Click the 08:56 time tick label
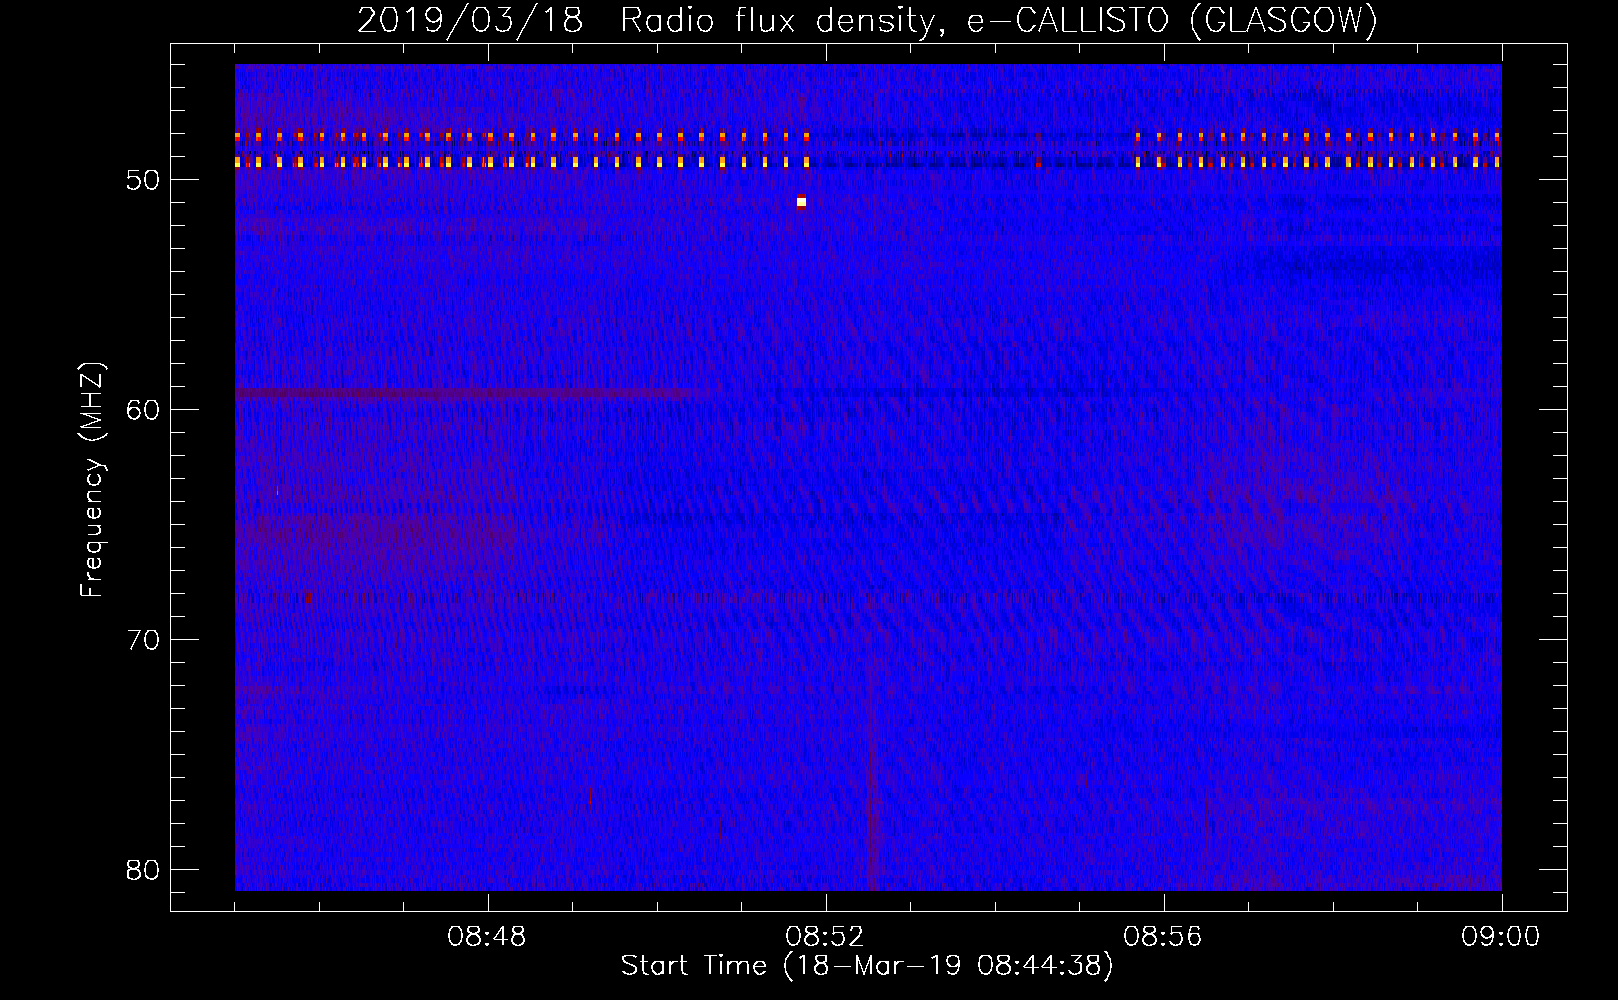The height and width of the screenshot is (1000, 1618). (x=1163, y=937)
